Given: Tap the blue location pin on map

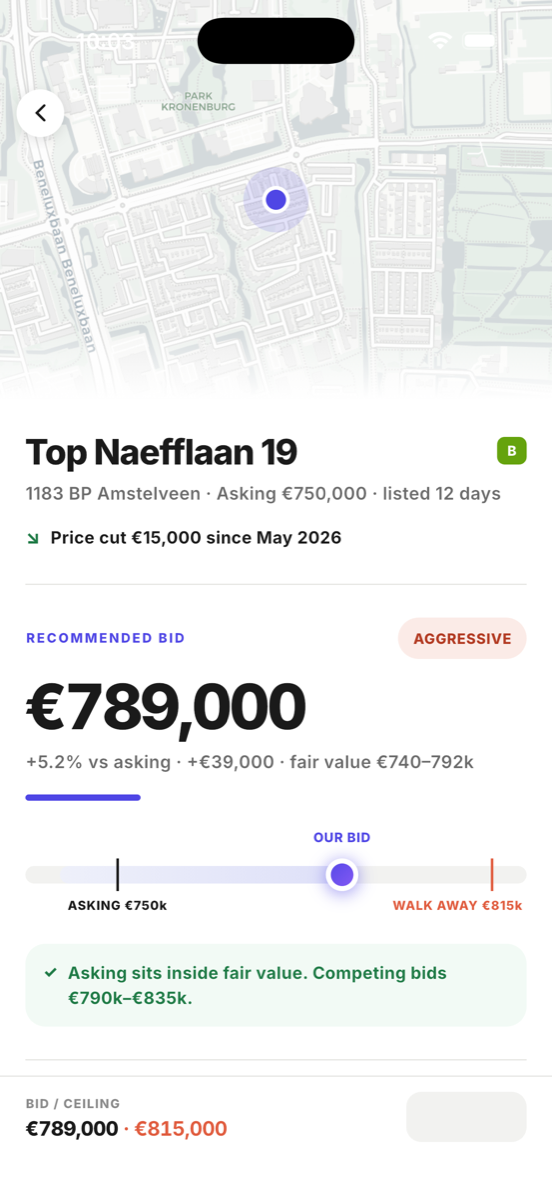Looking at the screenshot, I should pyautogui.click(x=276, y=200).
